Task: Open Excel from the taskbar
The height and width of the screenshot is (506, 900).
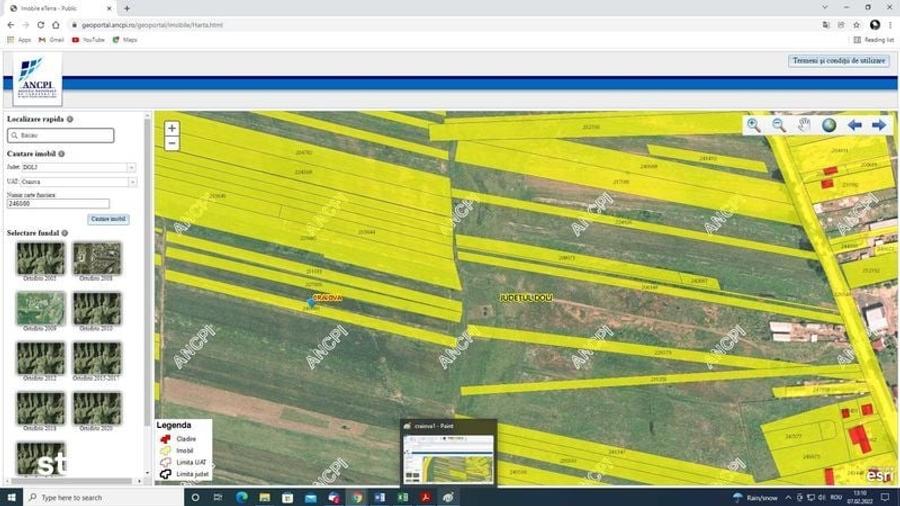Action: click(402, 497)
